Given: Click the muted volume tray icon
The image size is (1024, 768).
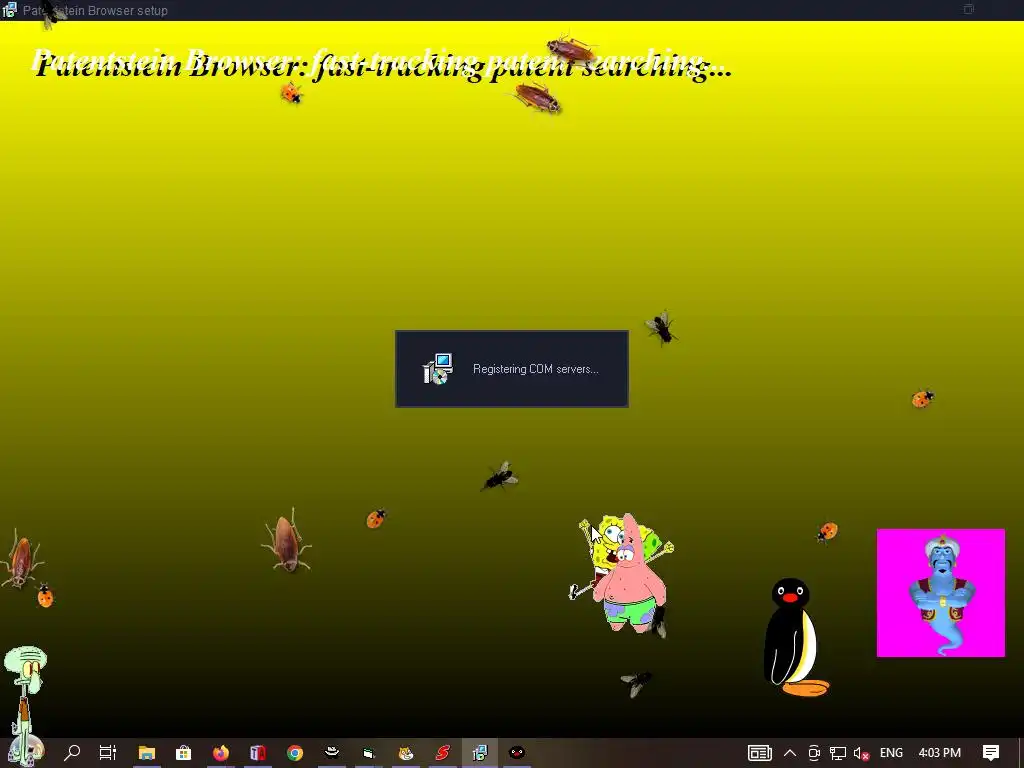Looking at the screenshot, I should pyautogui.click(x=861, y=753).
